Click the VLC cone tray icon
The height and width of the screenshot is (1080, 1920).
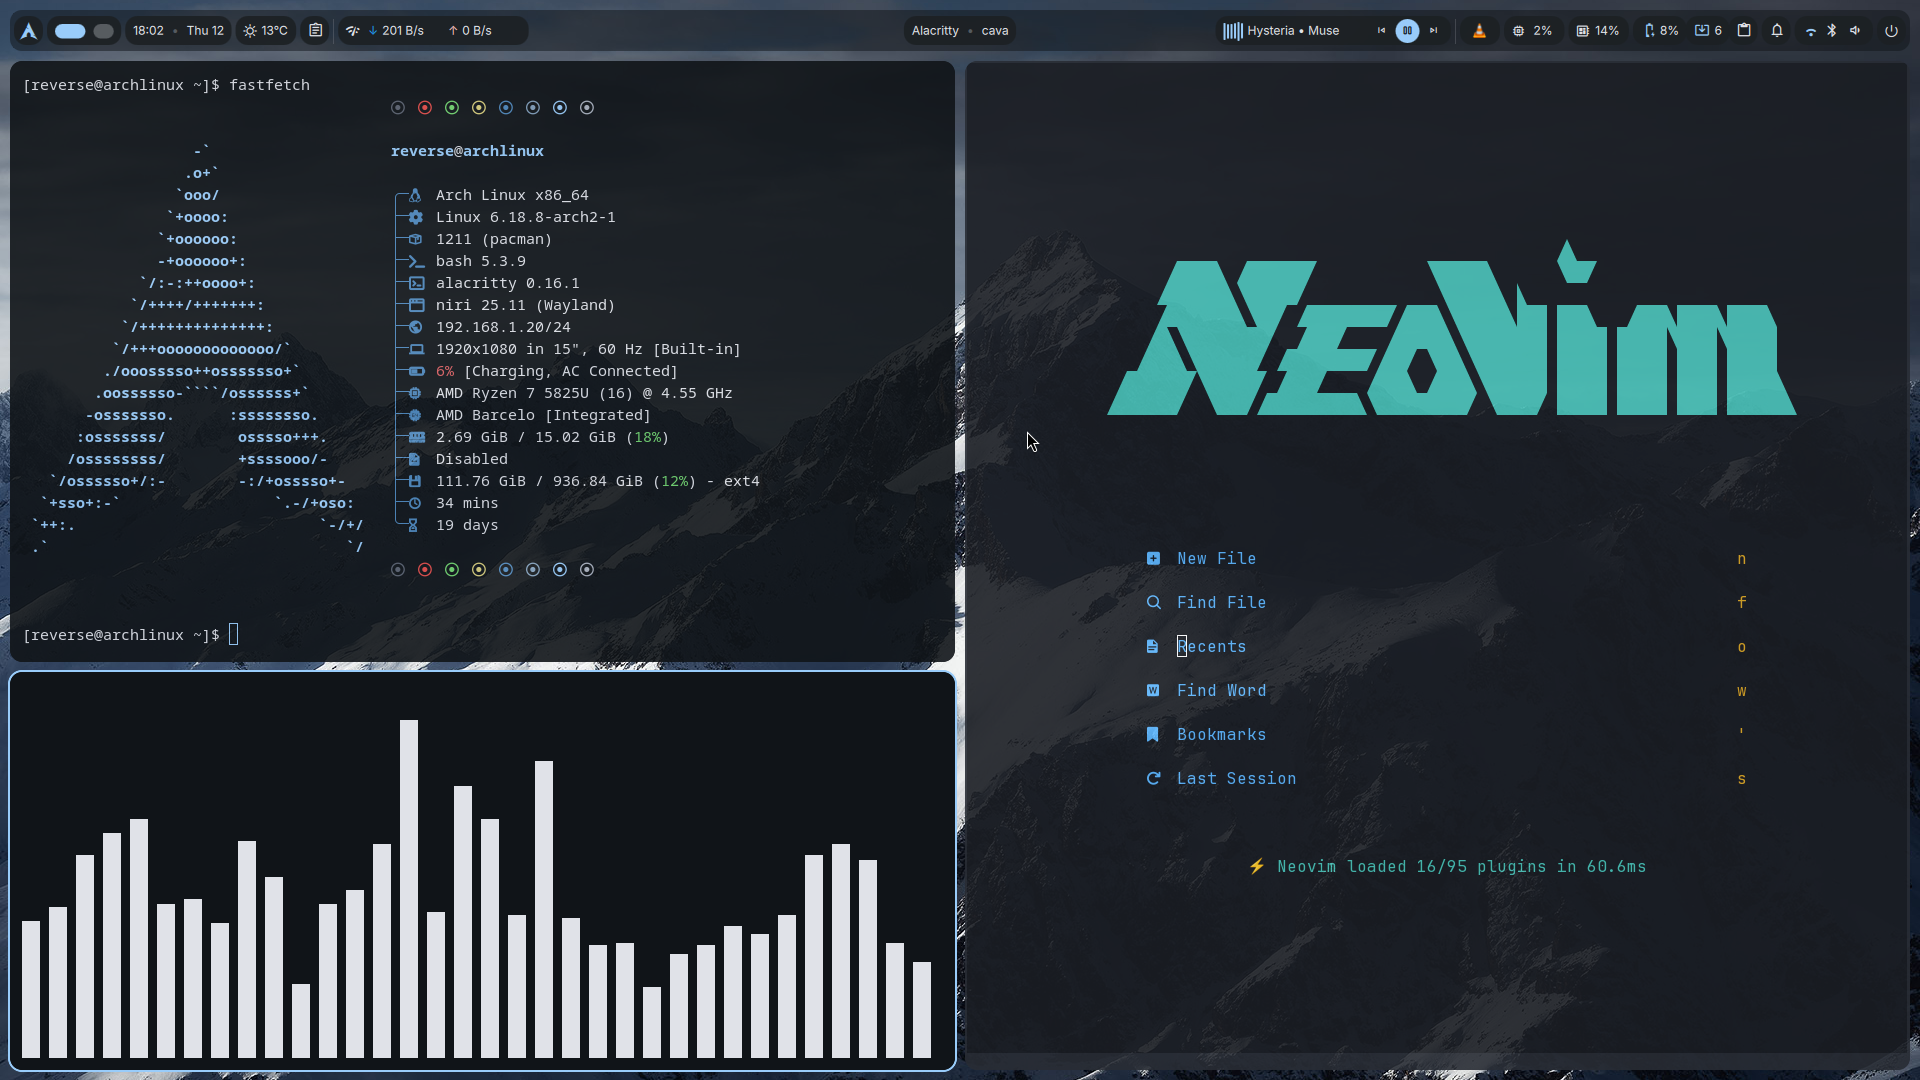[1479, 31]
